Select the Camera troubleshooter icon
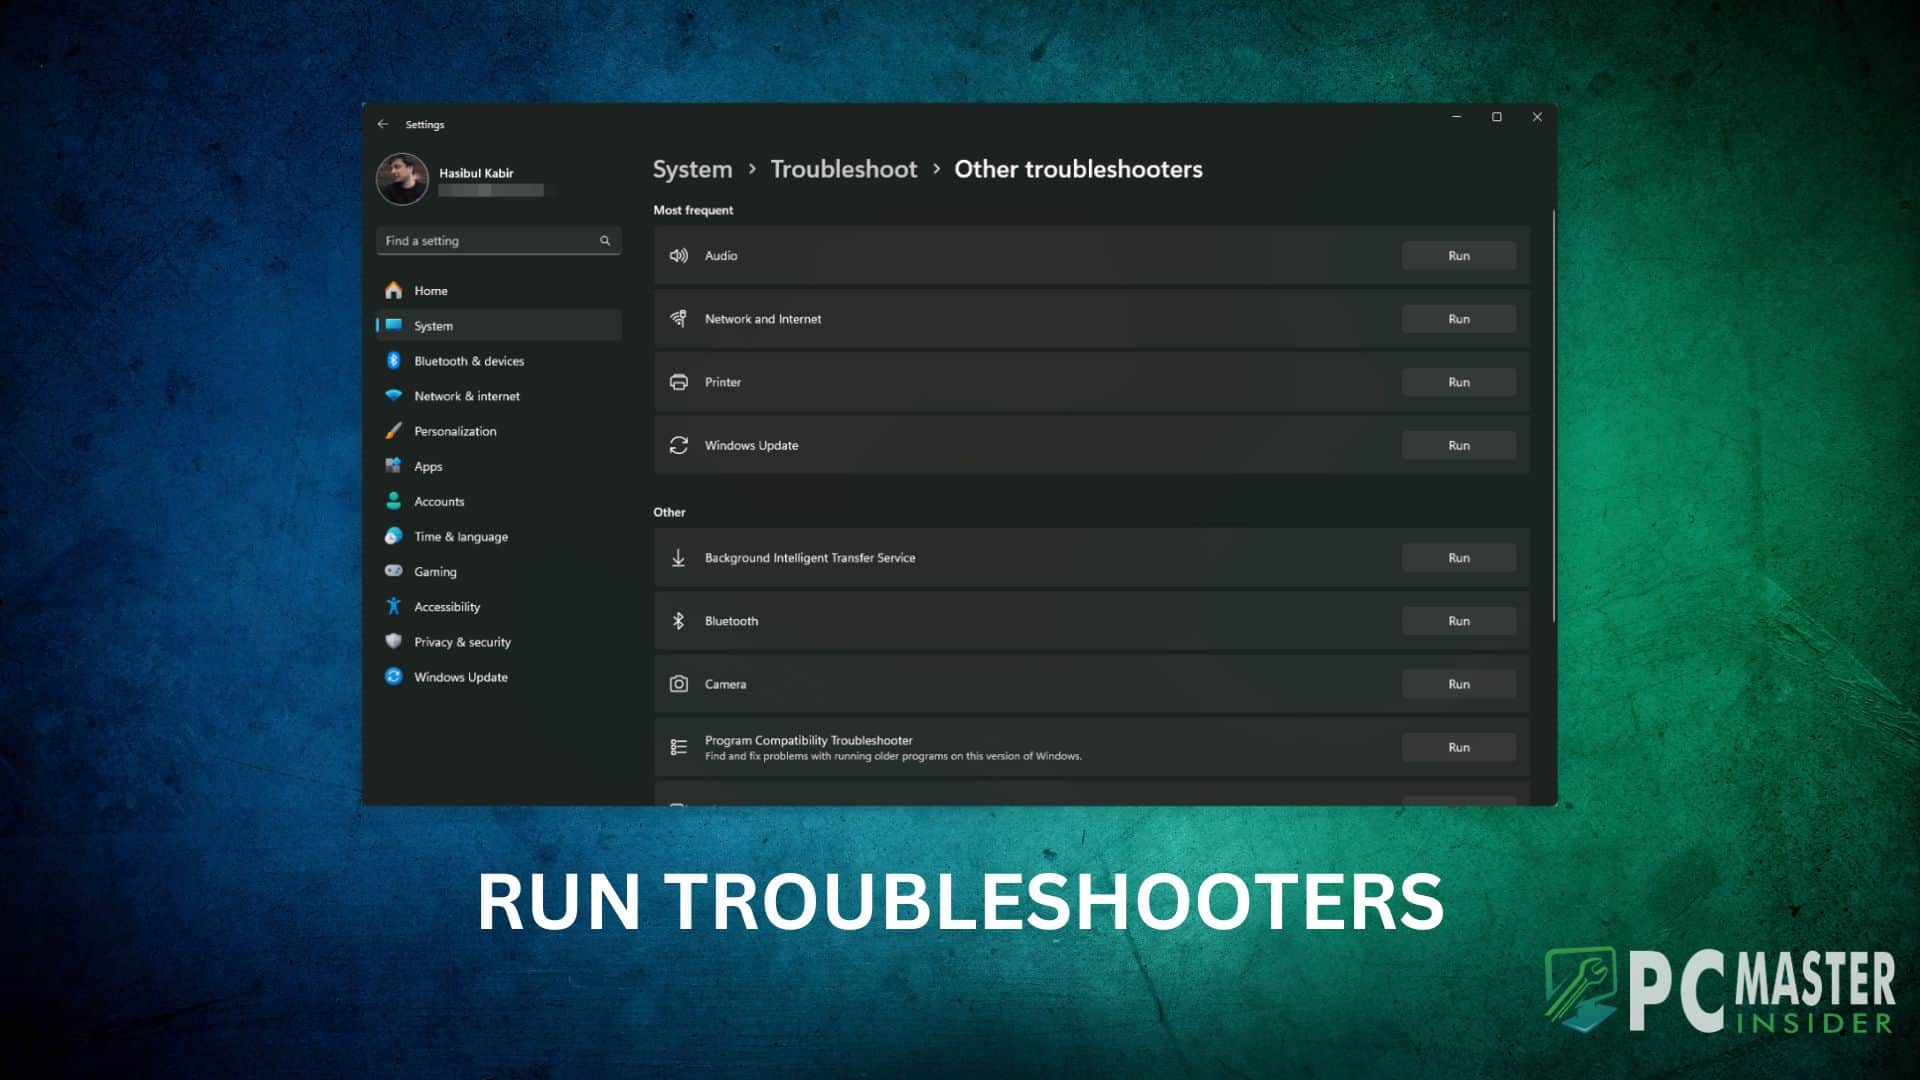The image size is (1920, 1080). [x=679, y=684]
